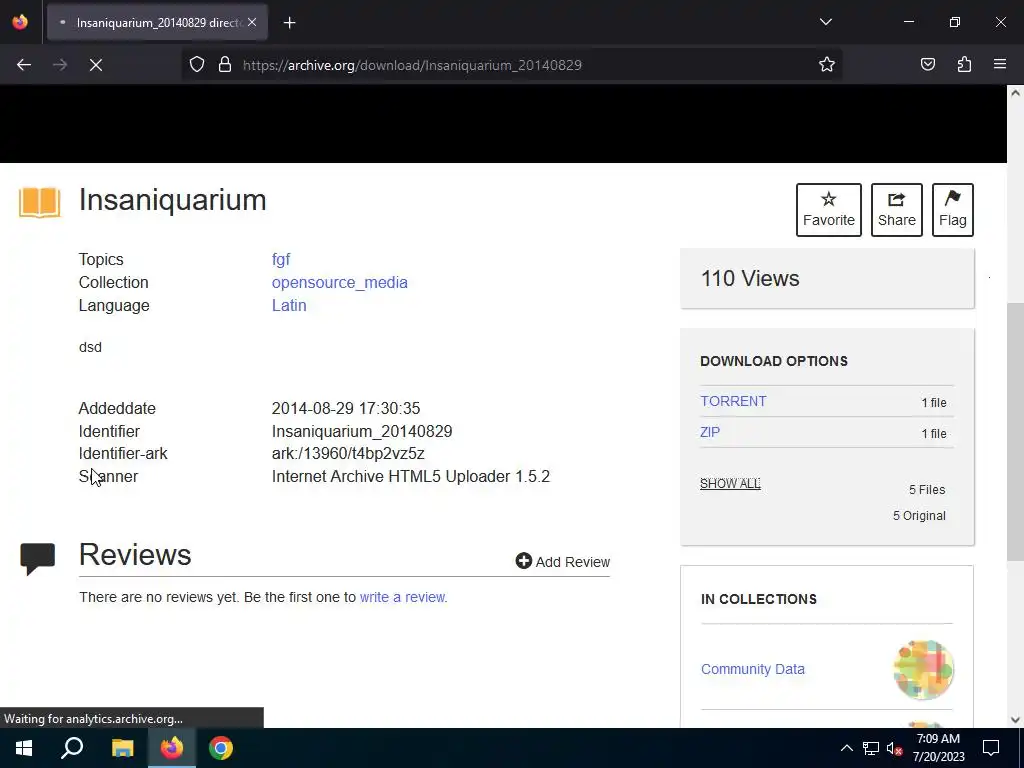Open the taskbar clock showing 7:09 AM
1024x768 pixels.
(x=938, y=748)
